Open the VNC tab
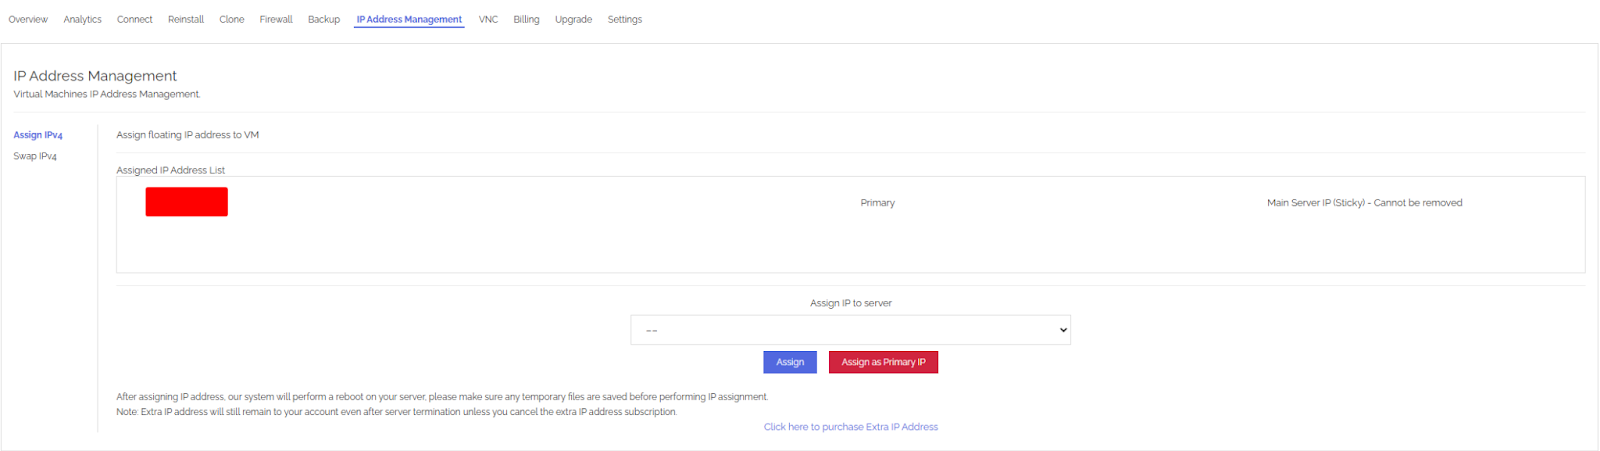Image resolution: width=1600 pixels, height=451 pixels. coord(488,19)
